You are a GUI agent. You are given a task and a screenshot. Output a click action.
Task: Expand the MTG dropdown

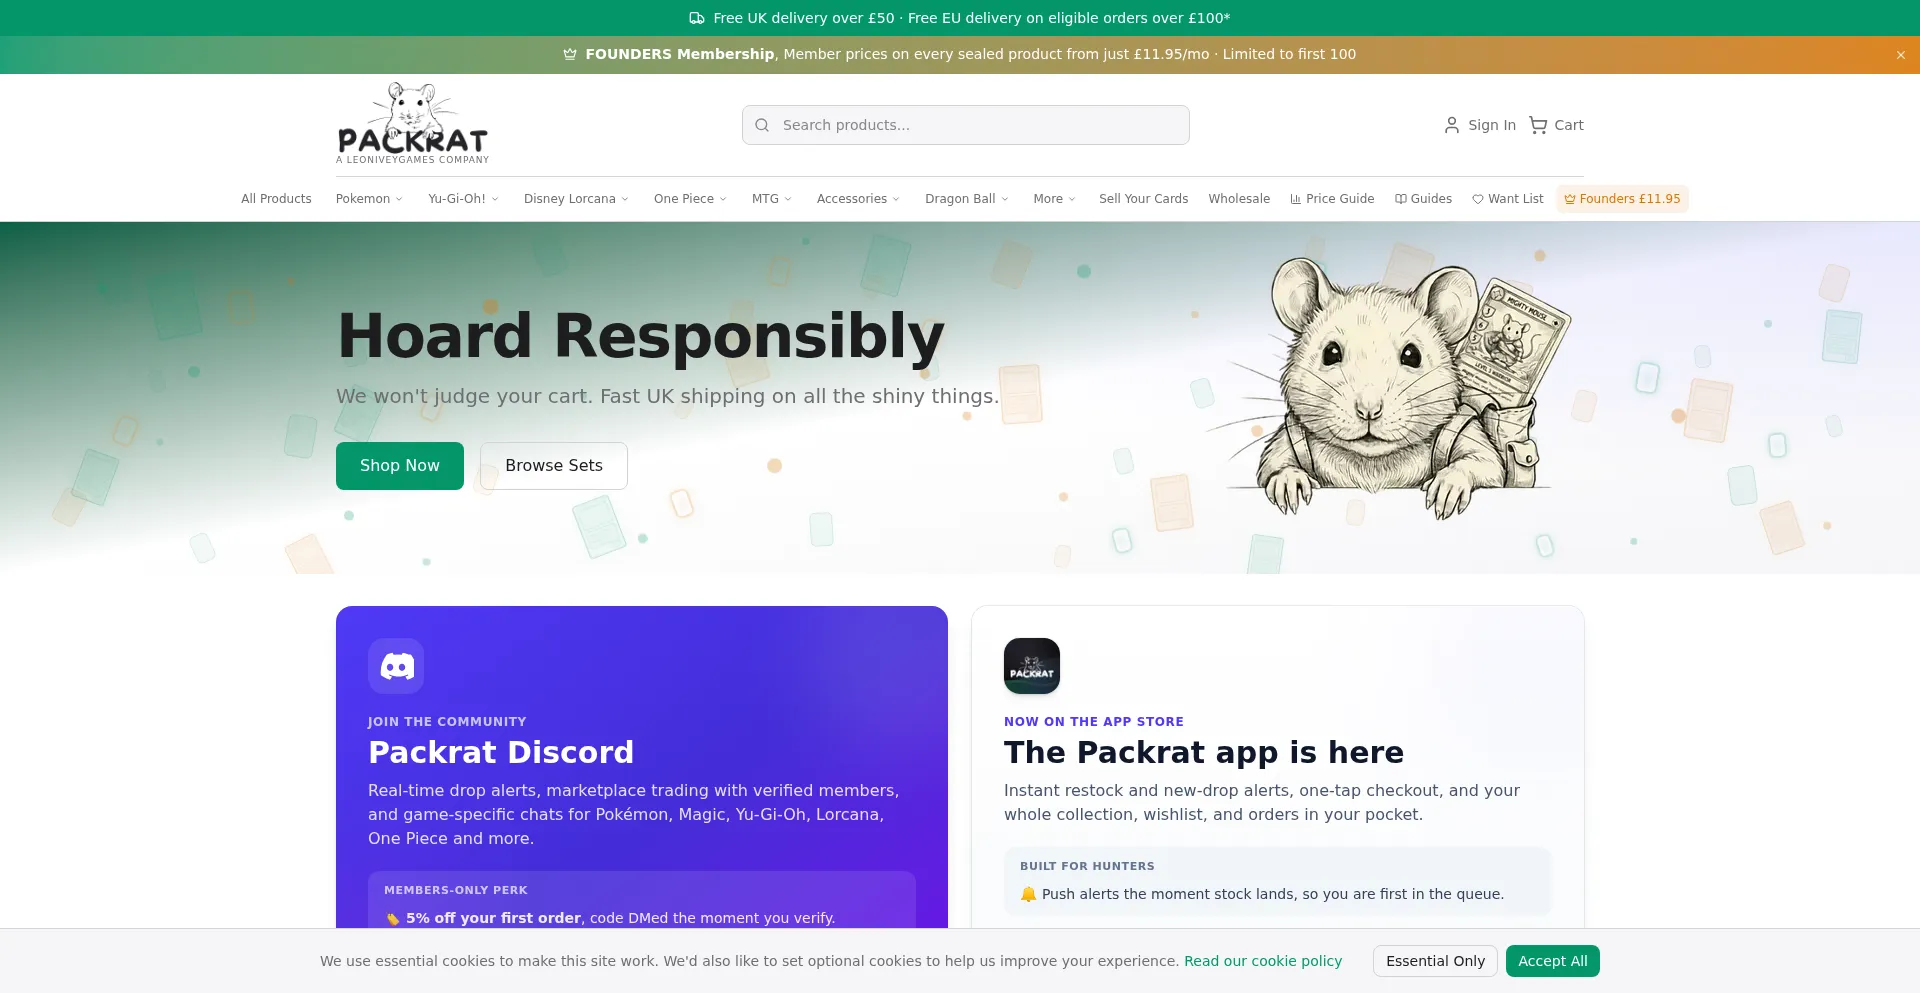771,199
